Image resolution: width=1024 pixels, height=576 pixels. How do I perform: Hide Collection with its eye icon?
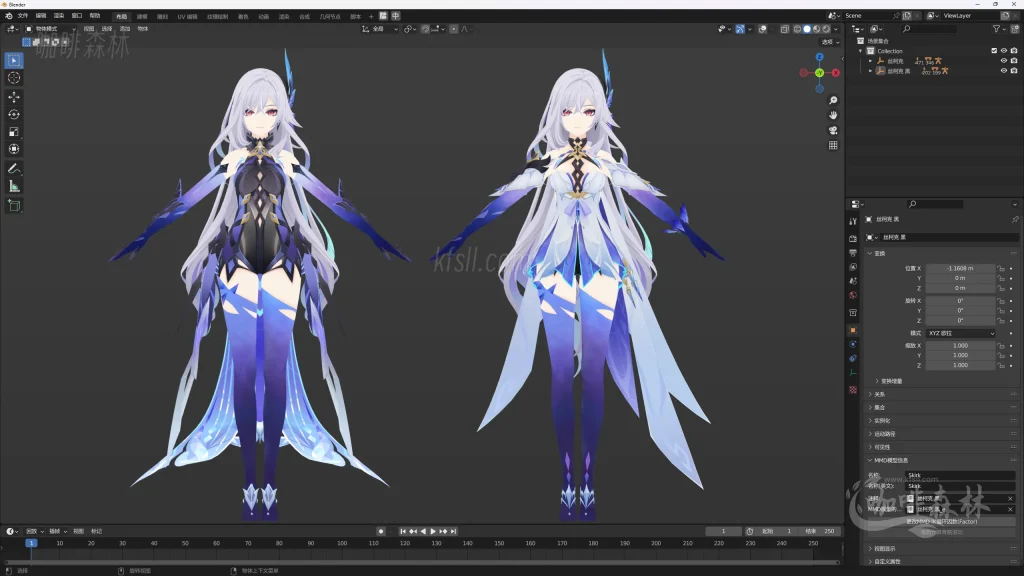pyautogui.click(x=1004, y=51)
